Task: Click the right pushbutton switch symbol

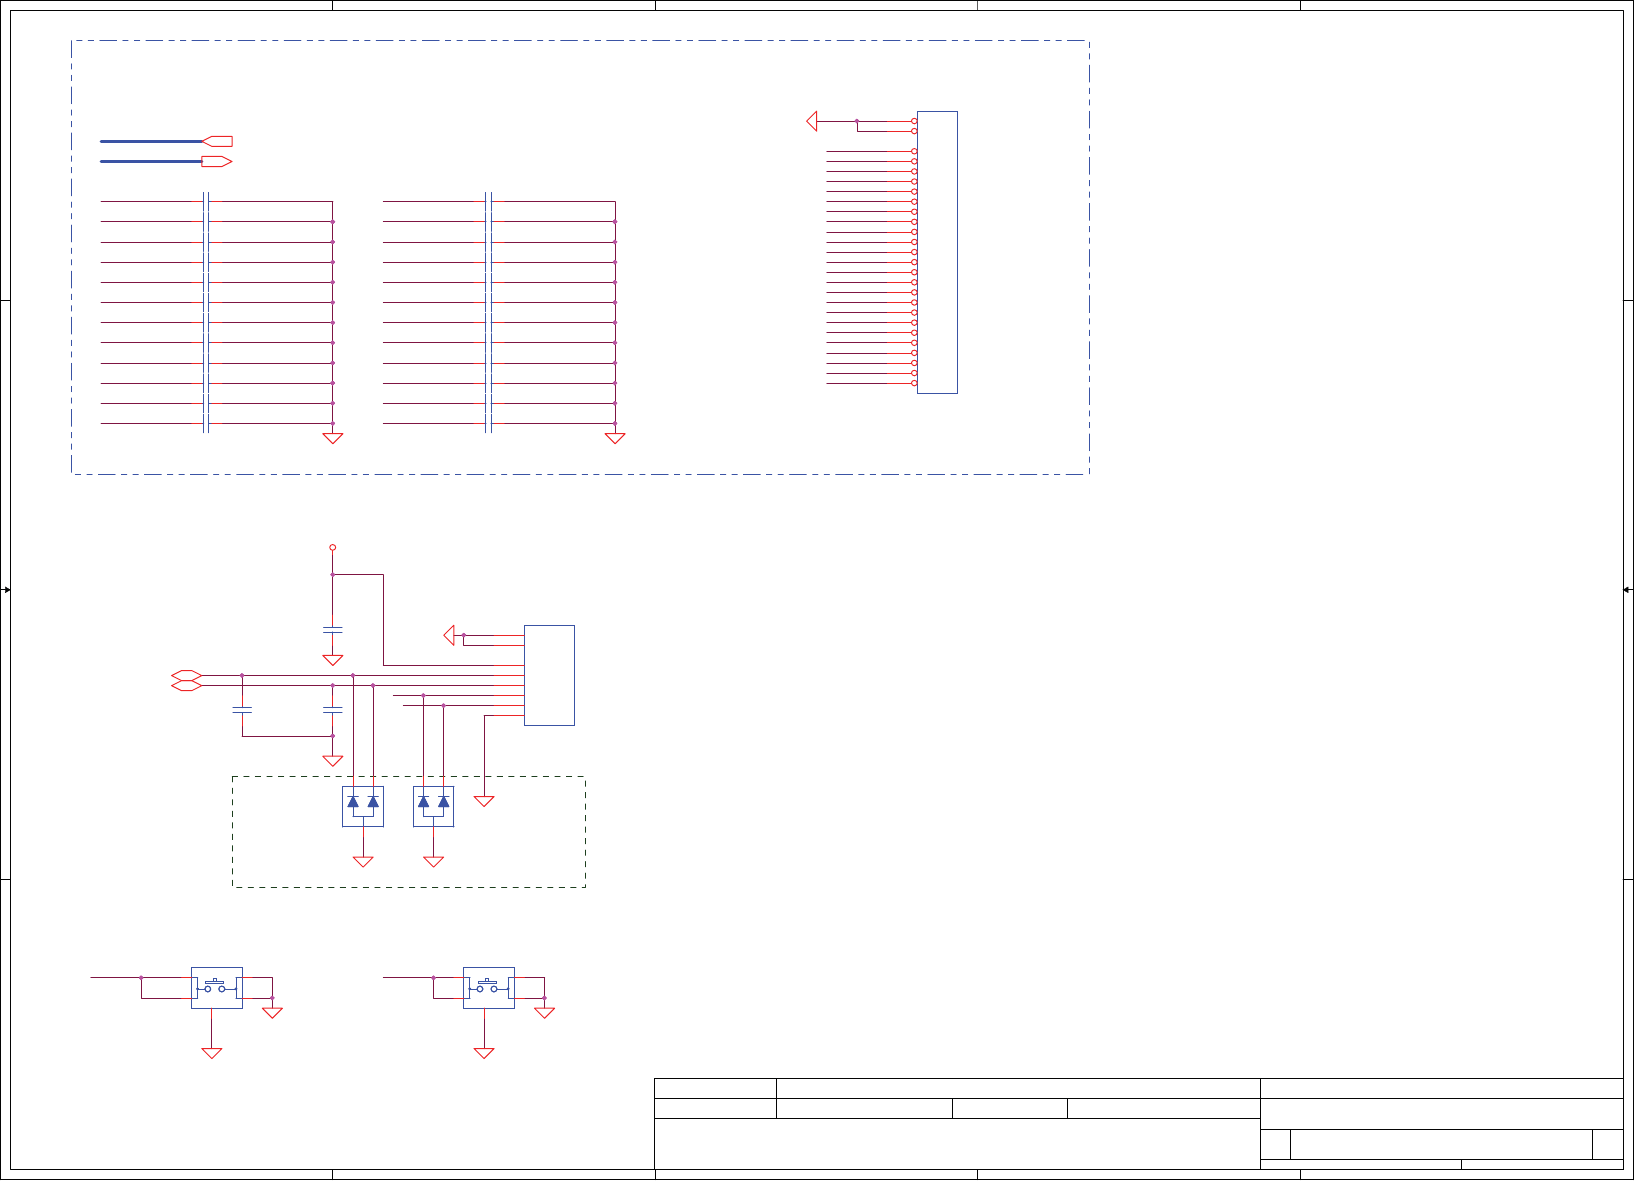Action: pos(489,988)
